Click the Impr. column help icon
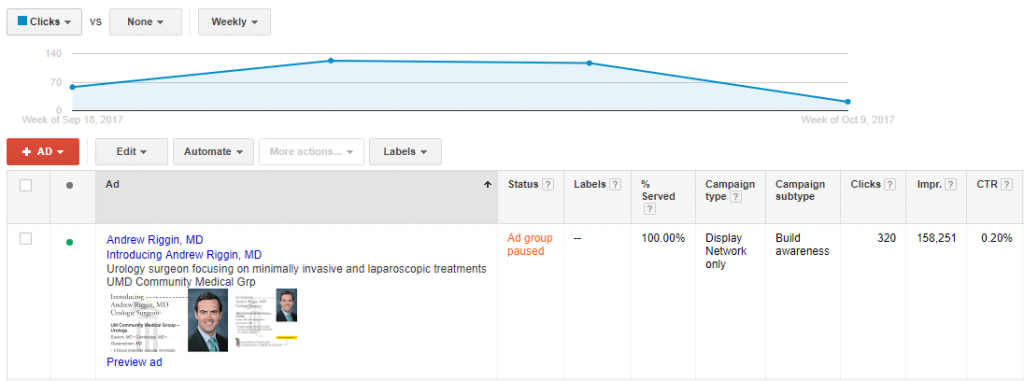The image size is (1024, 381). pos(952,185)
